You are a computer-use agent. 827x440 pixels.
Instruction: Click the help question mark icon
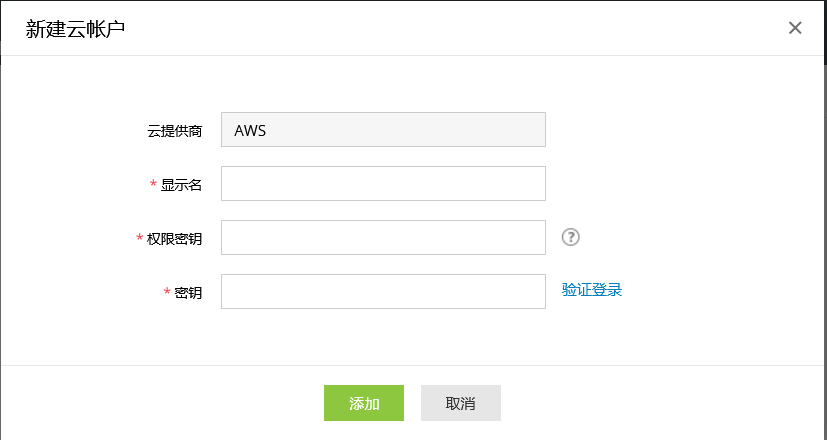(x=571, y=237)
